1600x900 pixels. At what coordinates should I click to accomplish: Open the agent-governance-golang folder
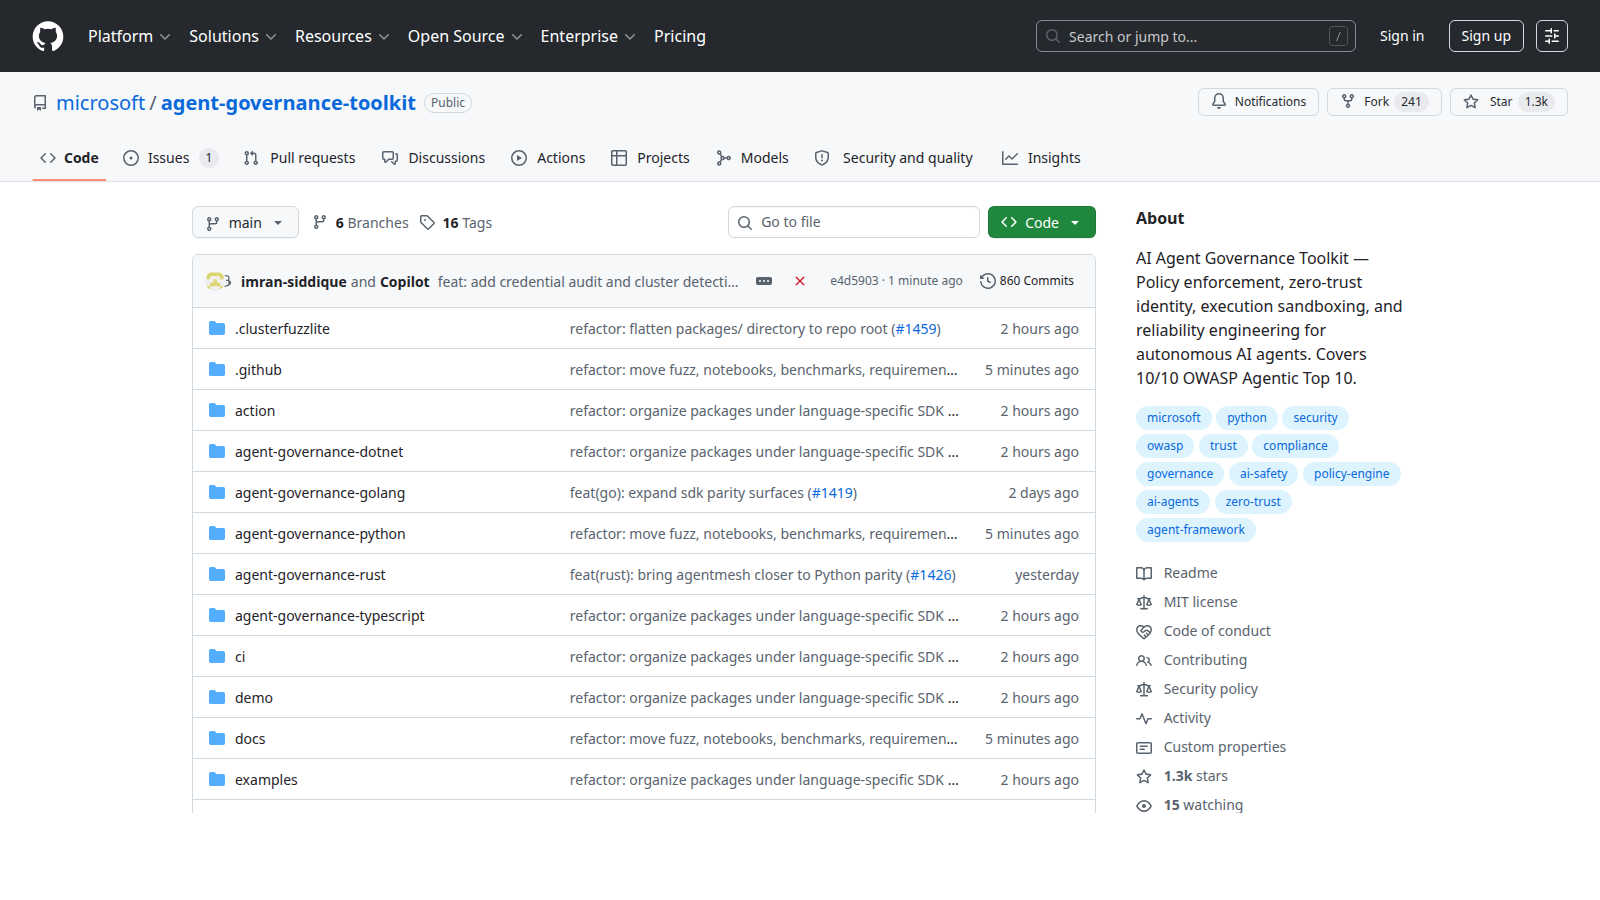pos(320,493)
